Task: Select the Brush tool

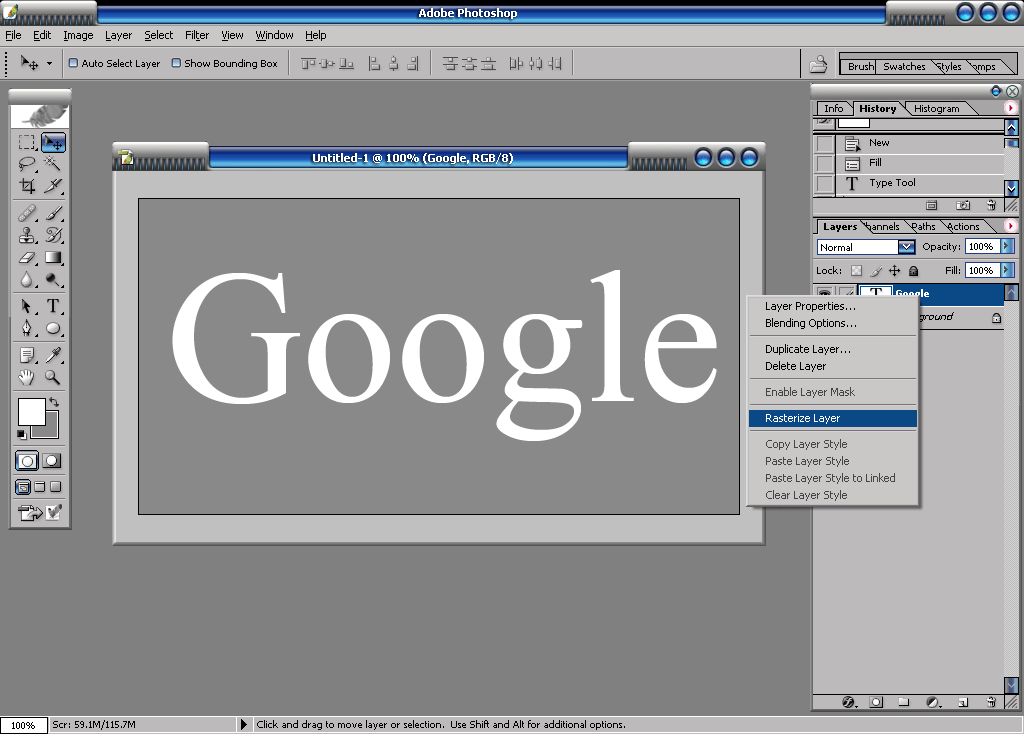Action: click(53, 213)
